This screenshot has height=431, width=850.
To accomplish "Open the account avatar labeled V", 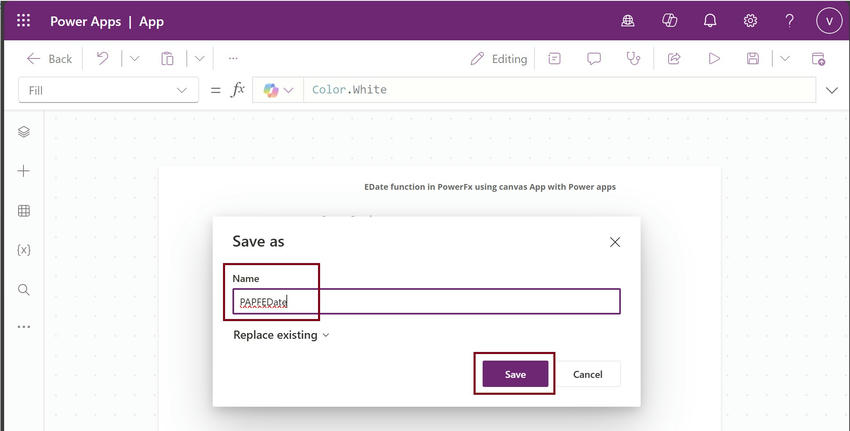I will click(x=829, y=21).
